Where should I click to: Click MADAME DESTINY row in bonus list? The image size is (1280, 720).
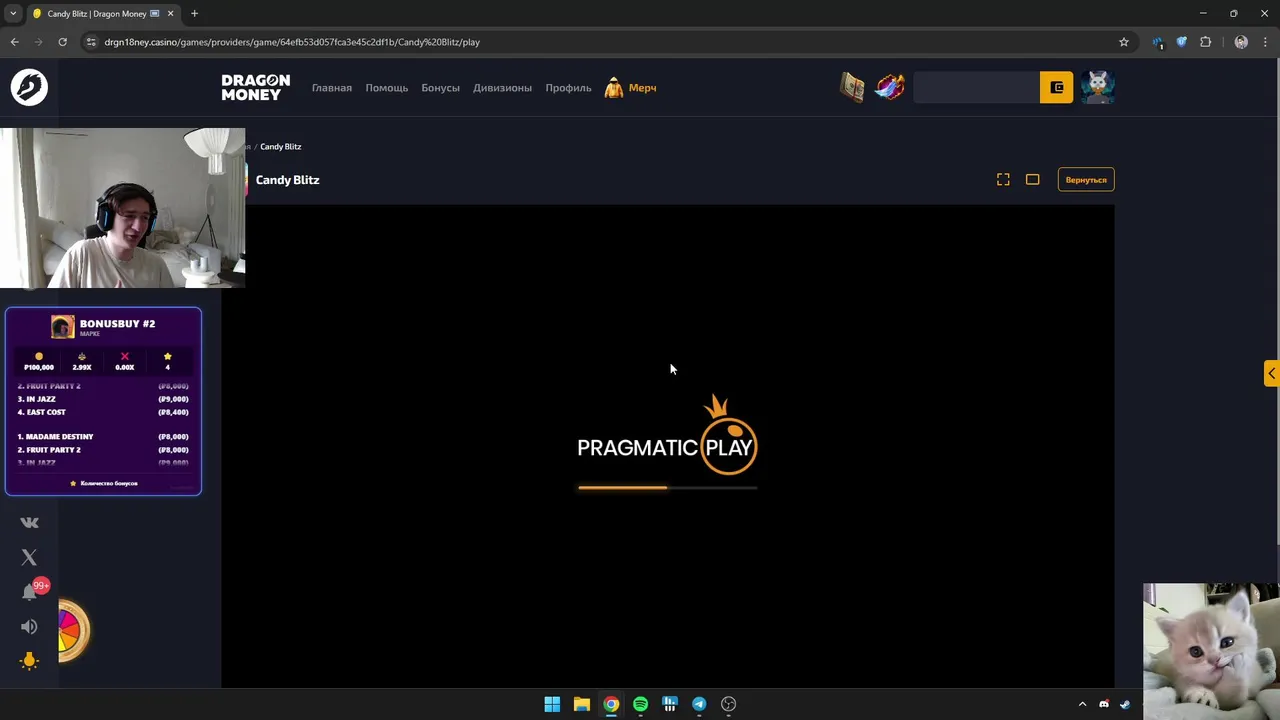tap(103, 437)
